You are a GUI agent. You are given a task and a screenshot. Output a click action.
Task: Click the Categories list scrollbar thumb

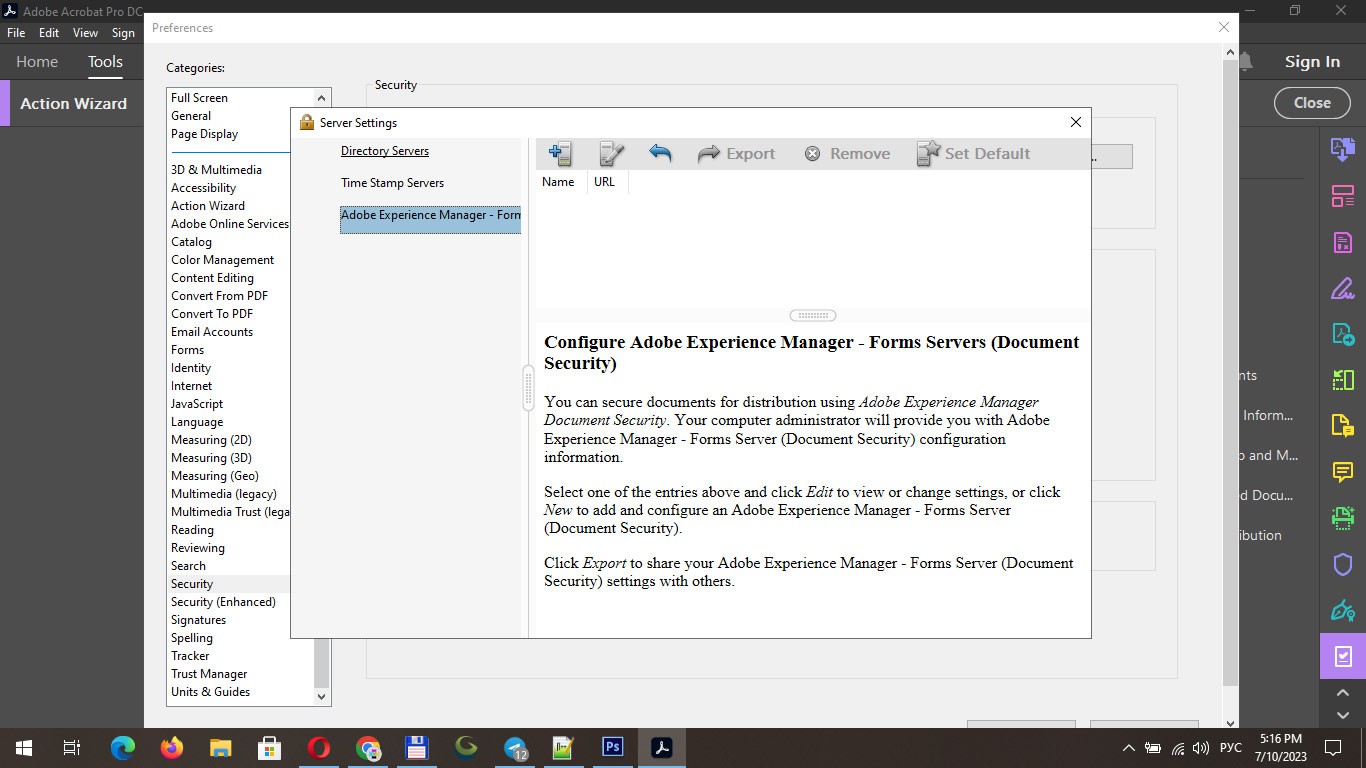322,663
